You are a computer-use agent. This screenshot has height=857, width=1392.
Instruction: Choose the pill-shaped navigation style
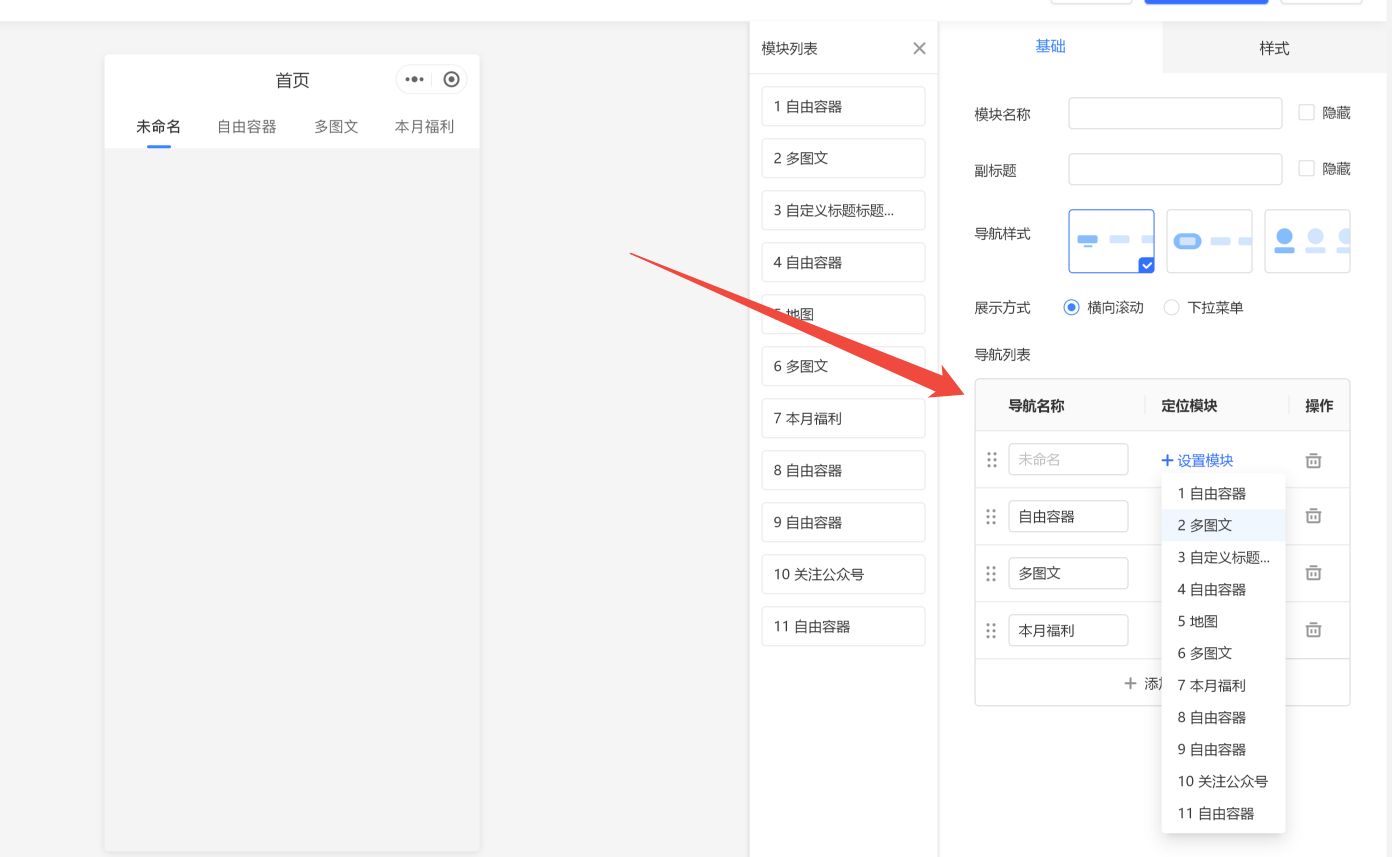[1208, 241]
